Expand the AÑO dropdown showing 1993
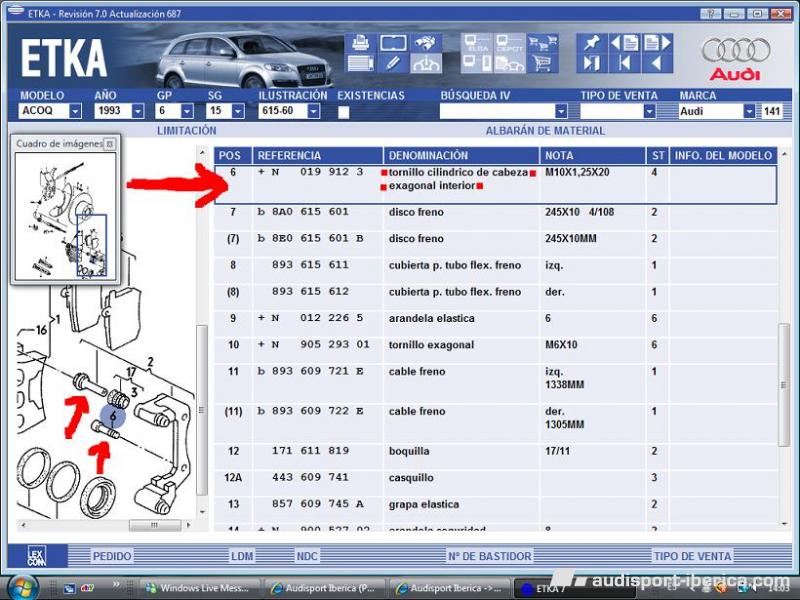 (138, 111)
